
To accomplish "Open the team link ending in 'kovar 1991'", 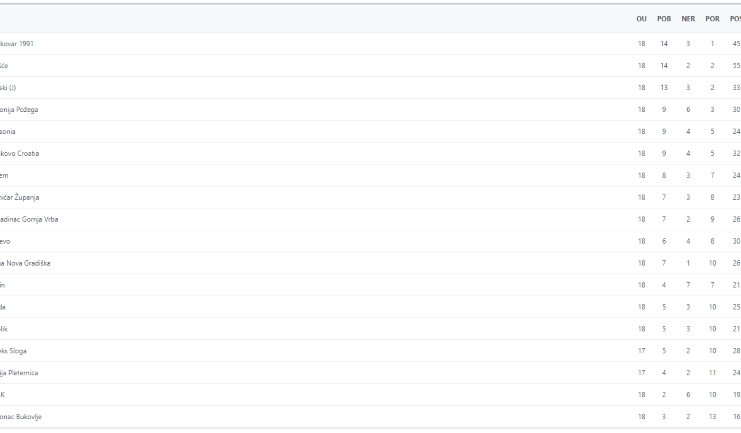I will [x=17, y=43].
